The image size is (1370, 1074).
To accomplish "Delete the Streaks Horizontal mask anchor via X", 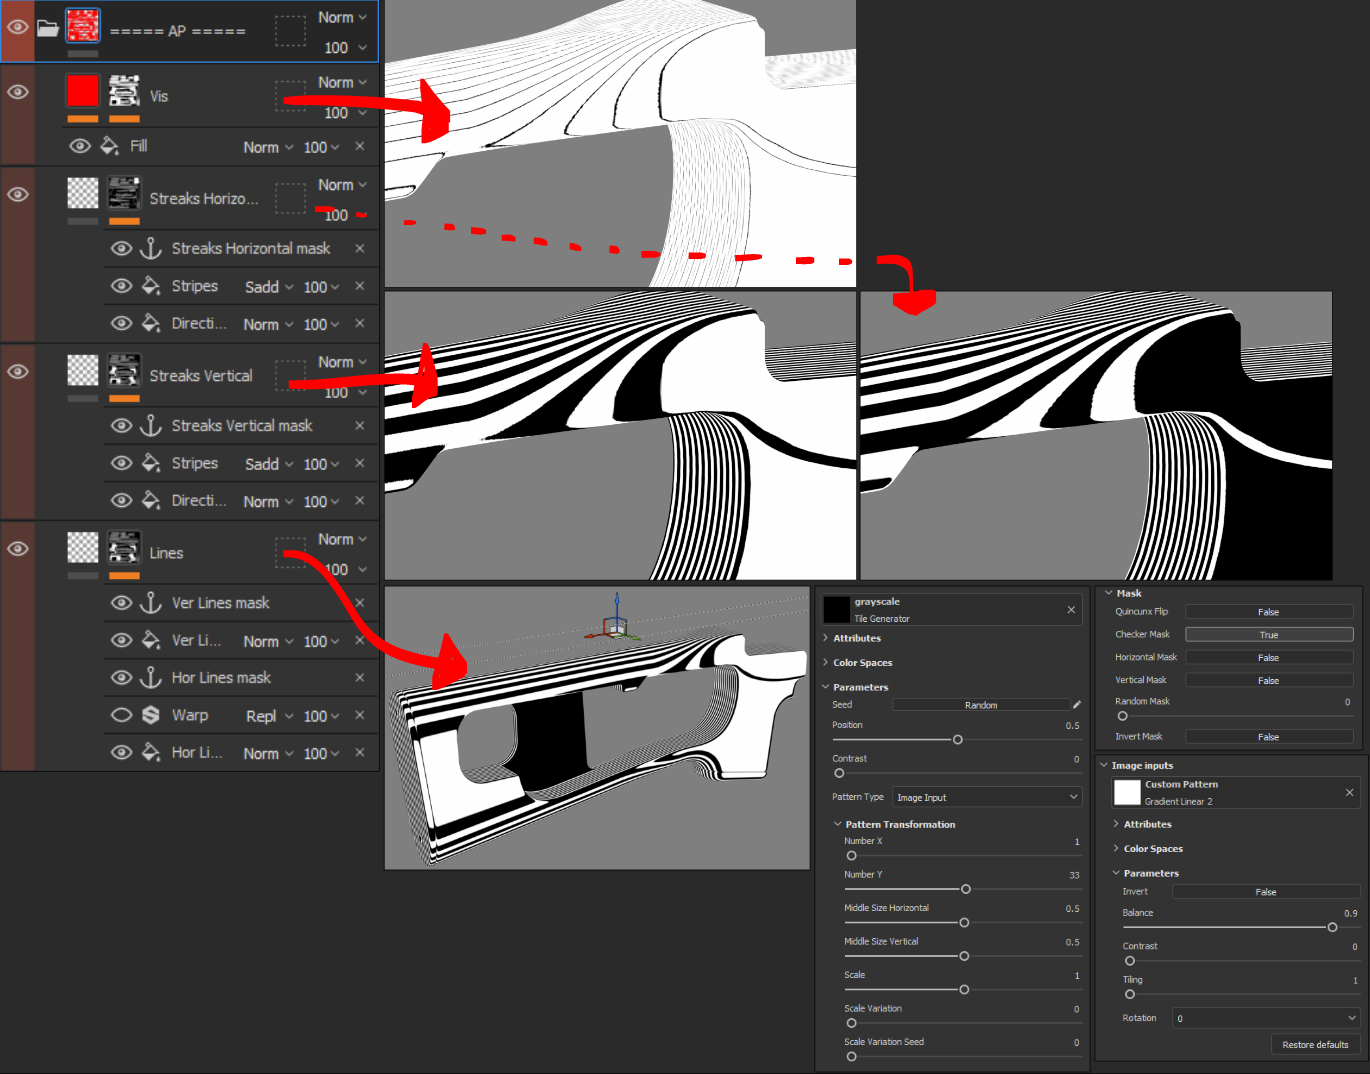I will coord(360,248).
